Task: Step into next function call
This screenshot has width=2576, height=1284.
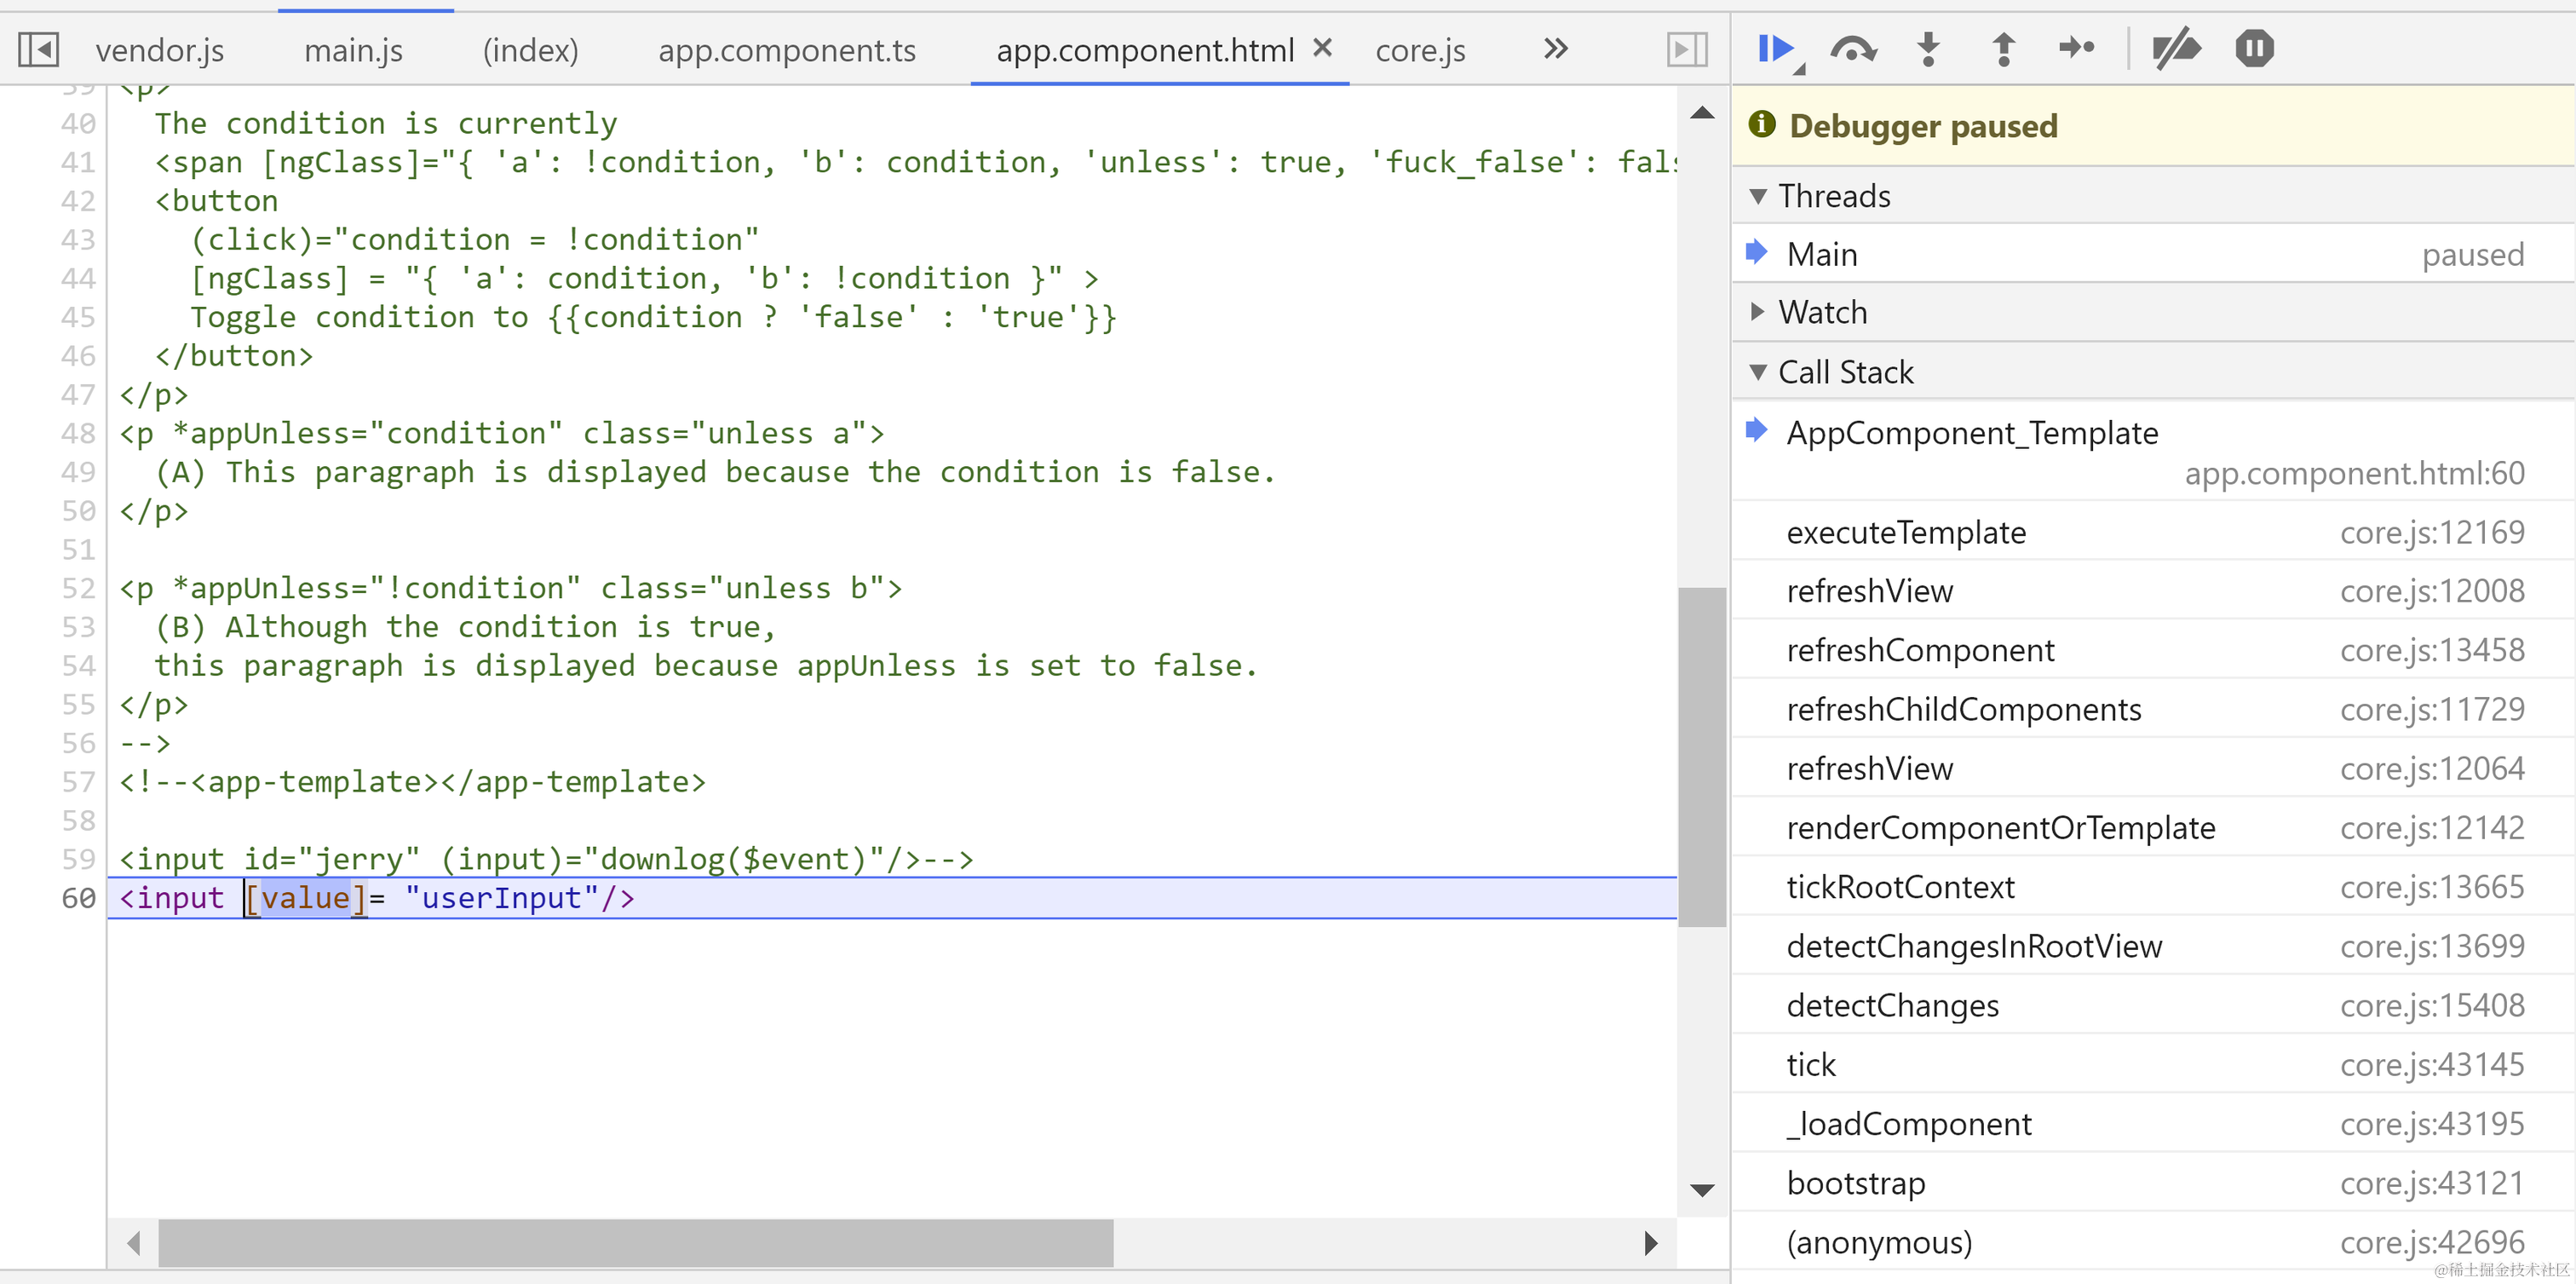Action: click(x=1928, y=48)
